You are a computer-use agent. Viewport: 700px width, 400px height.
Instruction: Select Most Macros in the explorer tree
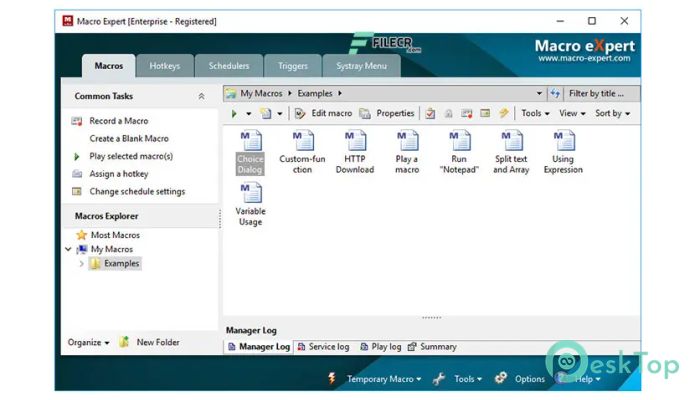click(115, 235)
